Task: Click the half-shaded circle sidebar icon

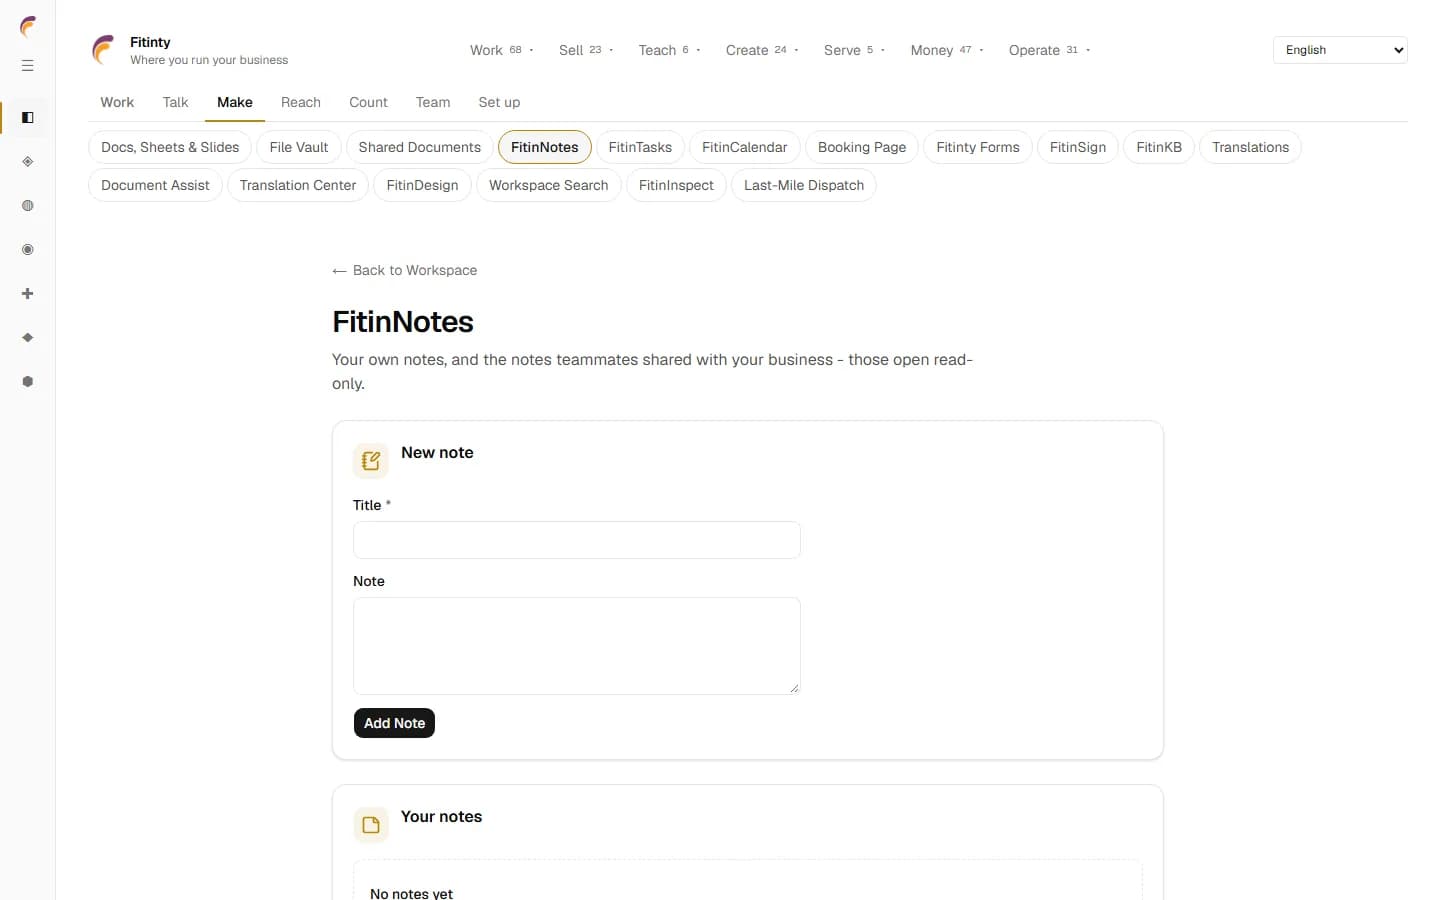Action: tap(28, 206)
